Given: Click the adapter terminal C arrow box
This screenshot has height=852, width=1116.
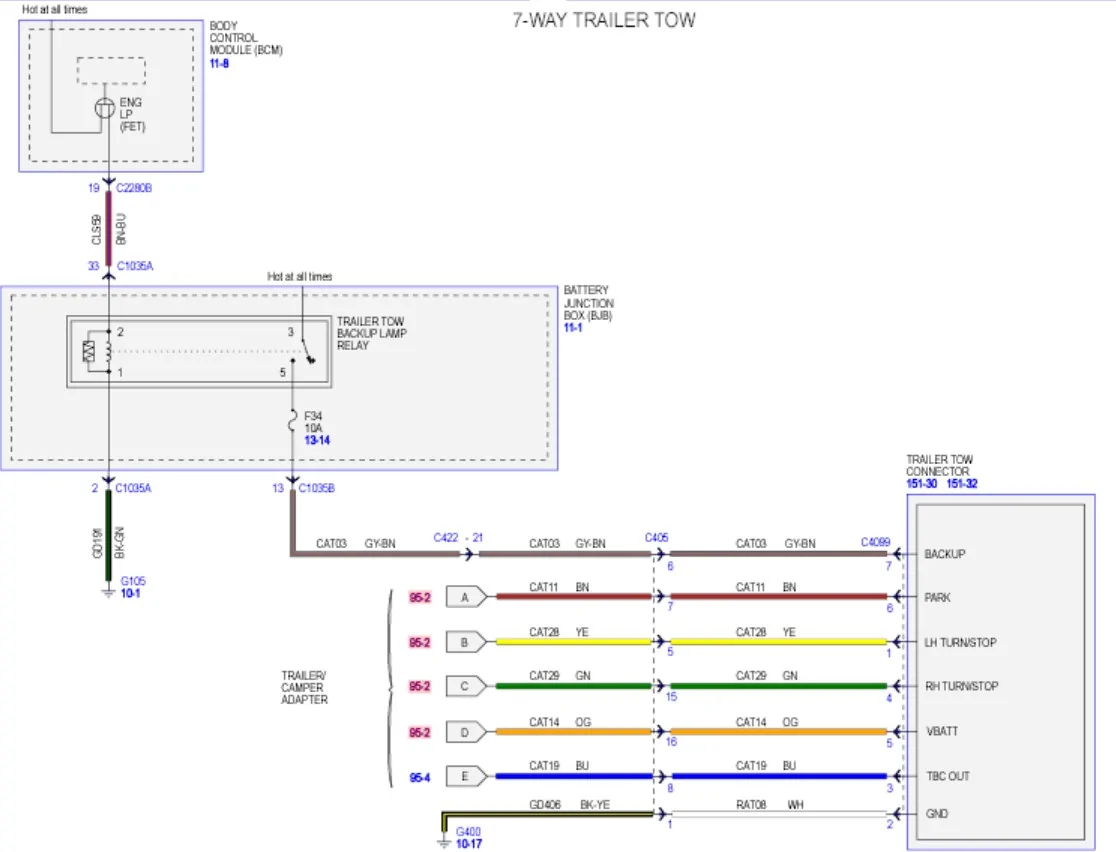Looking at the screenshot, I should pyautogui.click(x=467, y=687).
